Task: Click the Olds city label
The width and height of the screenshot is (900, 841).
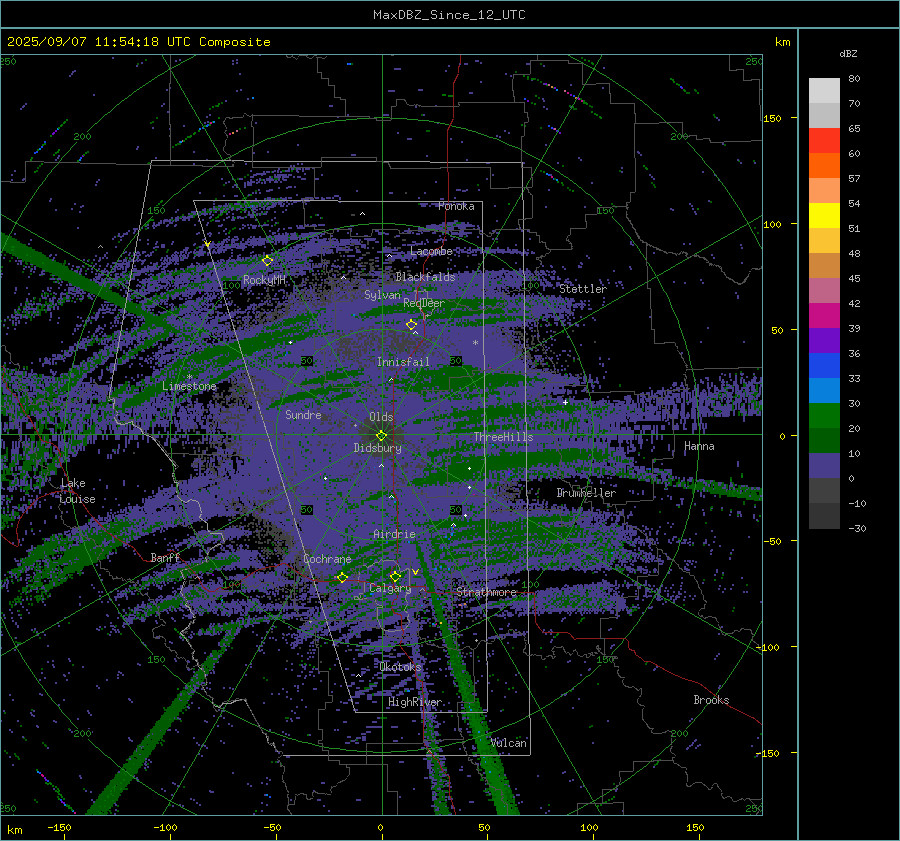Action: (x=381, y=417)
